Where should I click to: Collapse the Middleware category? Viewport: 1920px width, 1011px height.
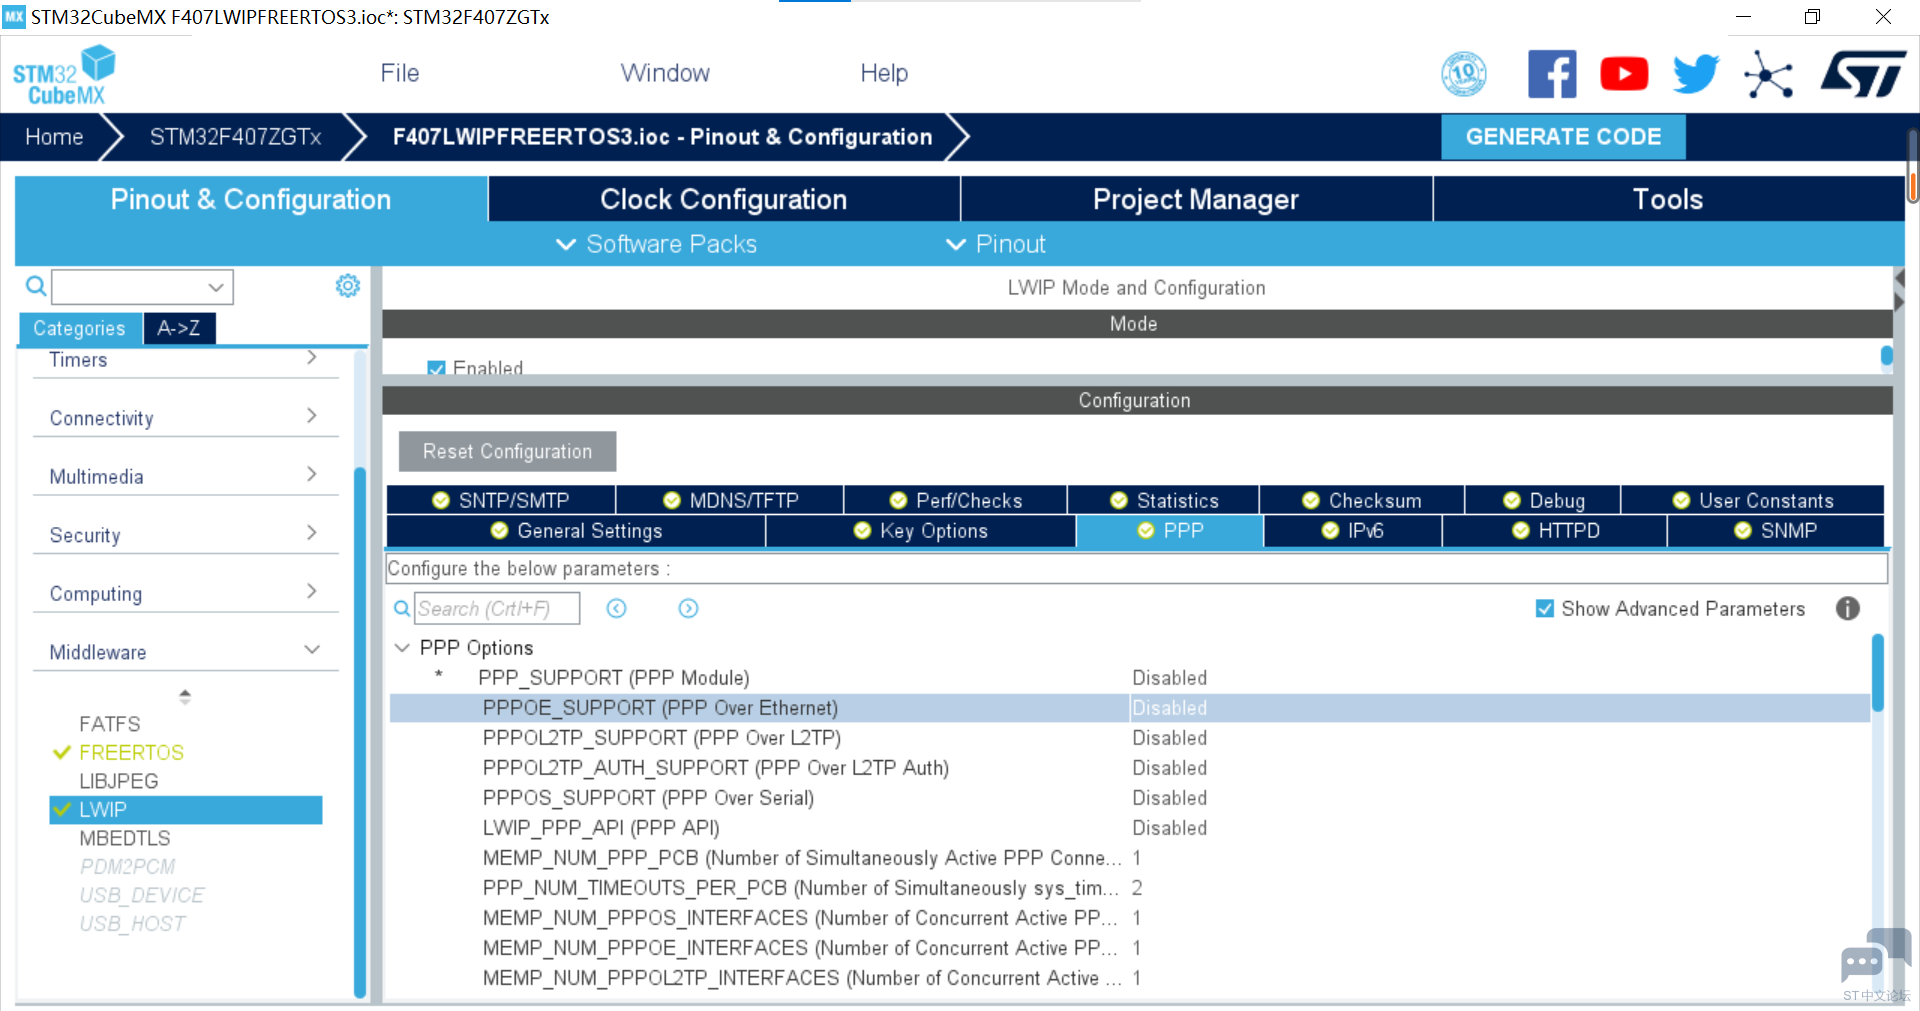pos(185,651)
